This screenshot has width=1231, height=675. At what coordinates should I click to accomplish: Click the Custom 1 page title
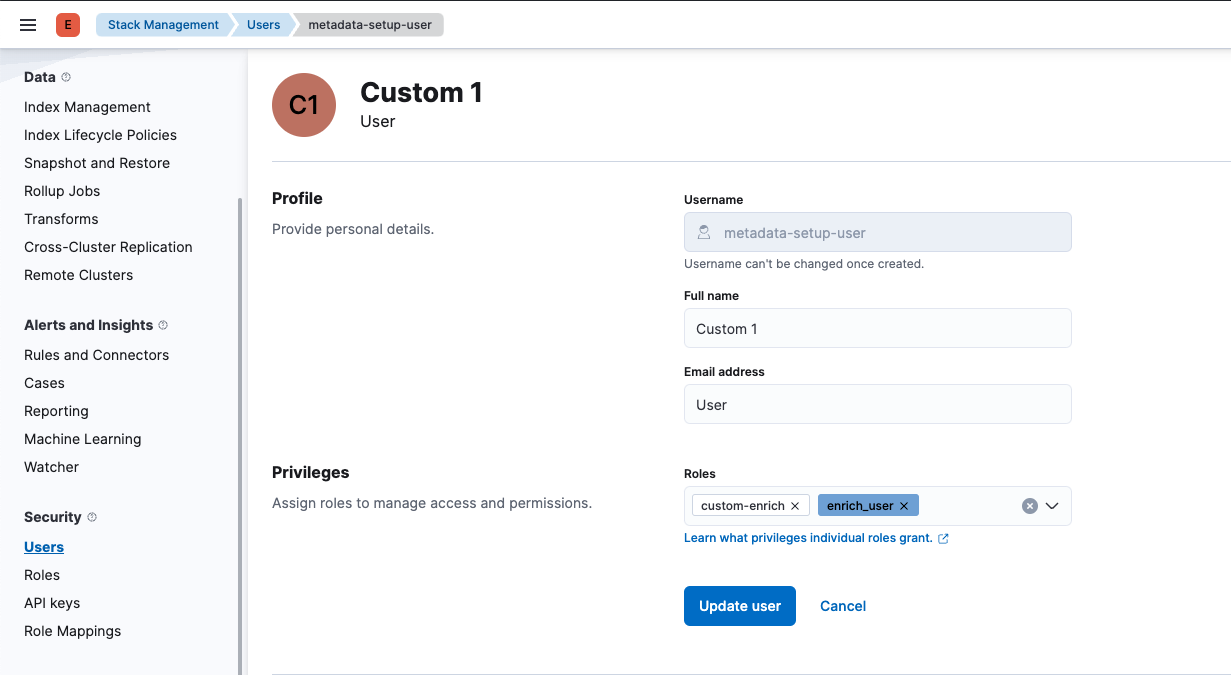[421, 92]
